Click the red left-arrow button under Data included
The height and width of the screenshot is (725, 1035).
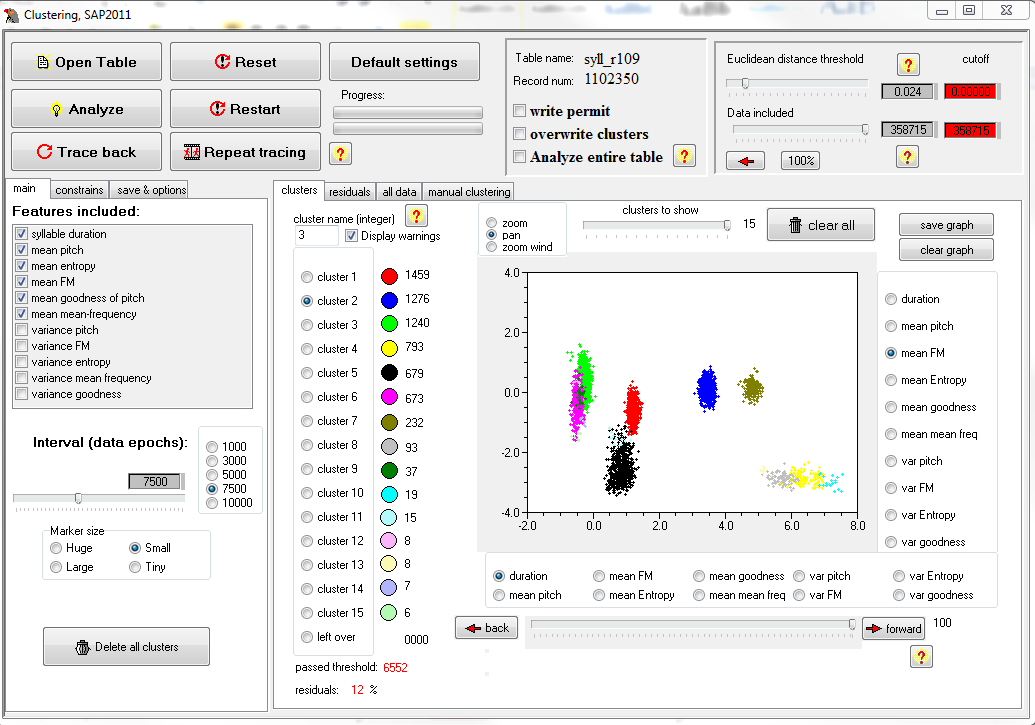[x=745, y=161]
